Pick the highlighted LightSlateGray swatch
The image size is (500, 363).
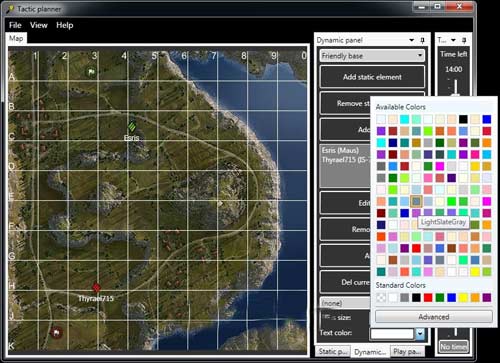point(416,201)
